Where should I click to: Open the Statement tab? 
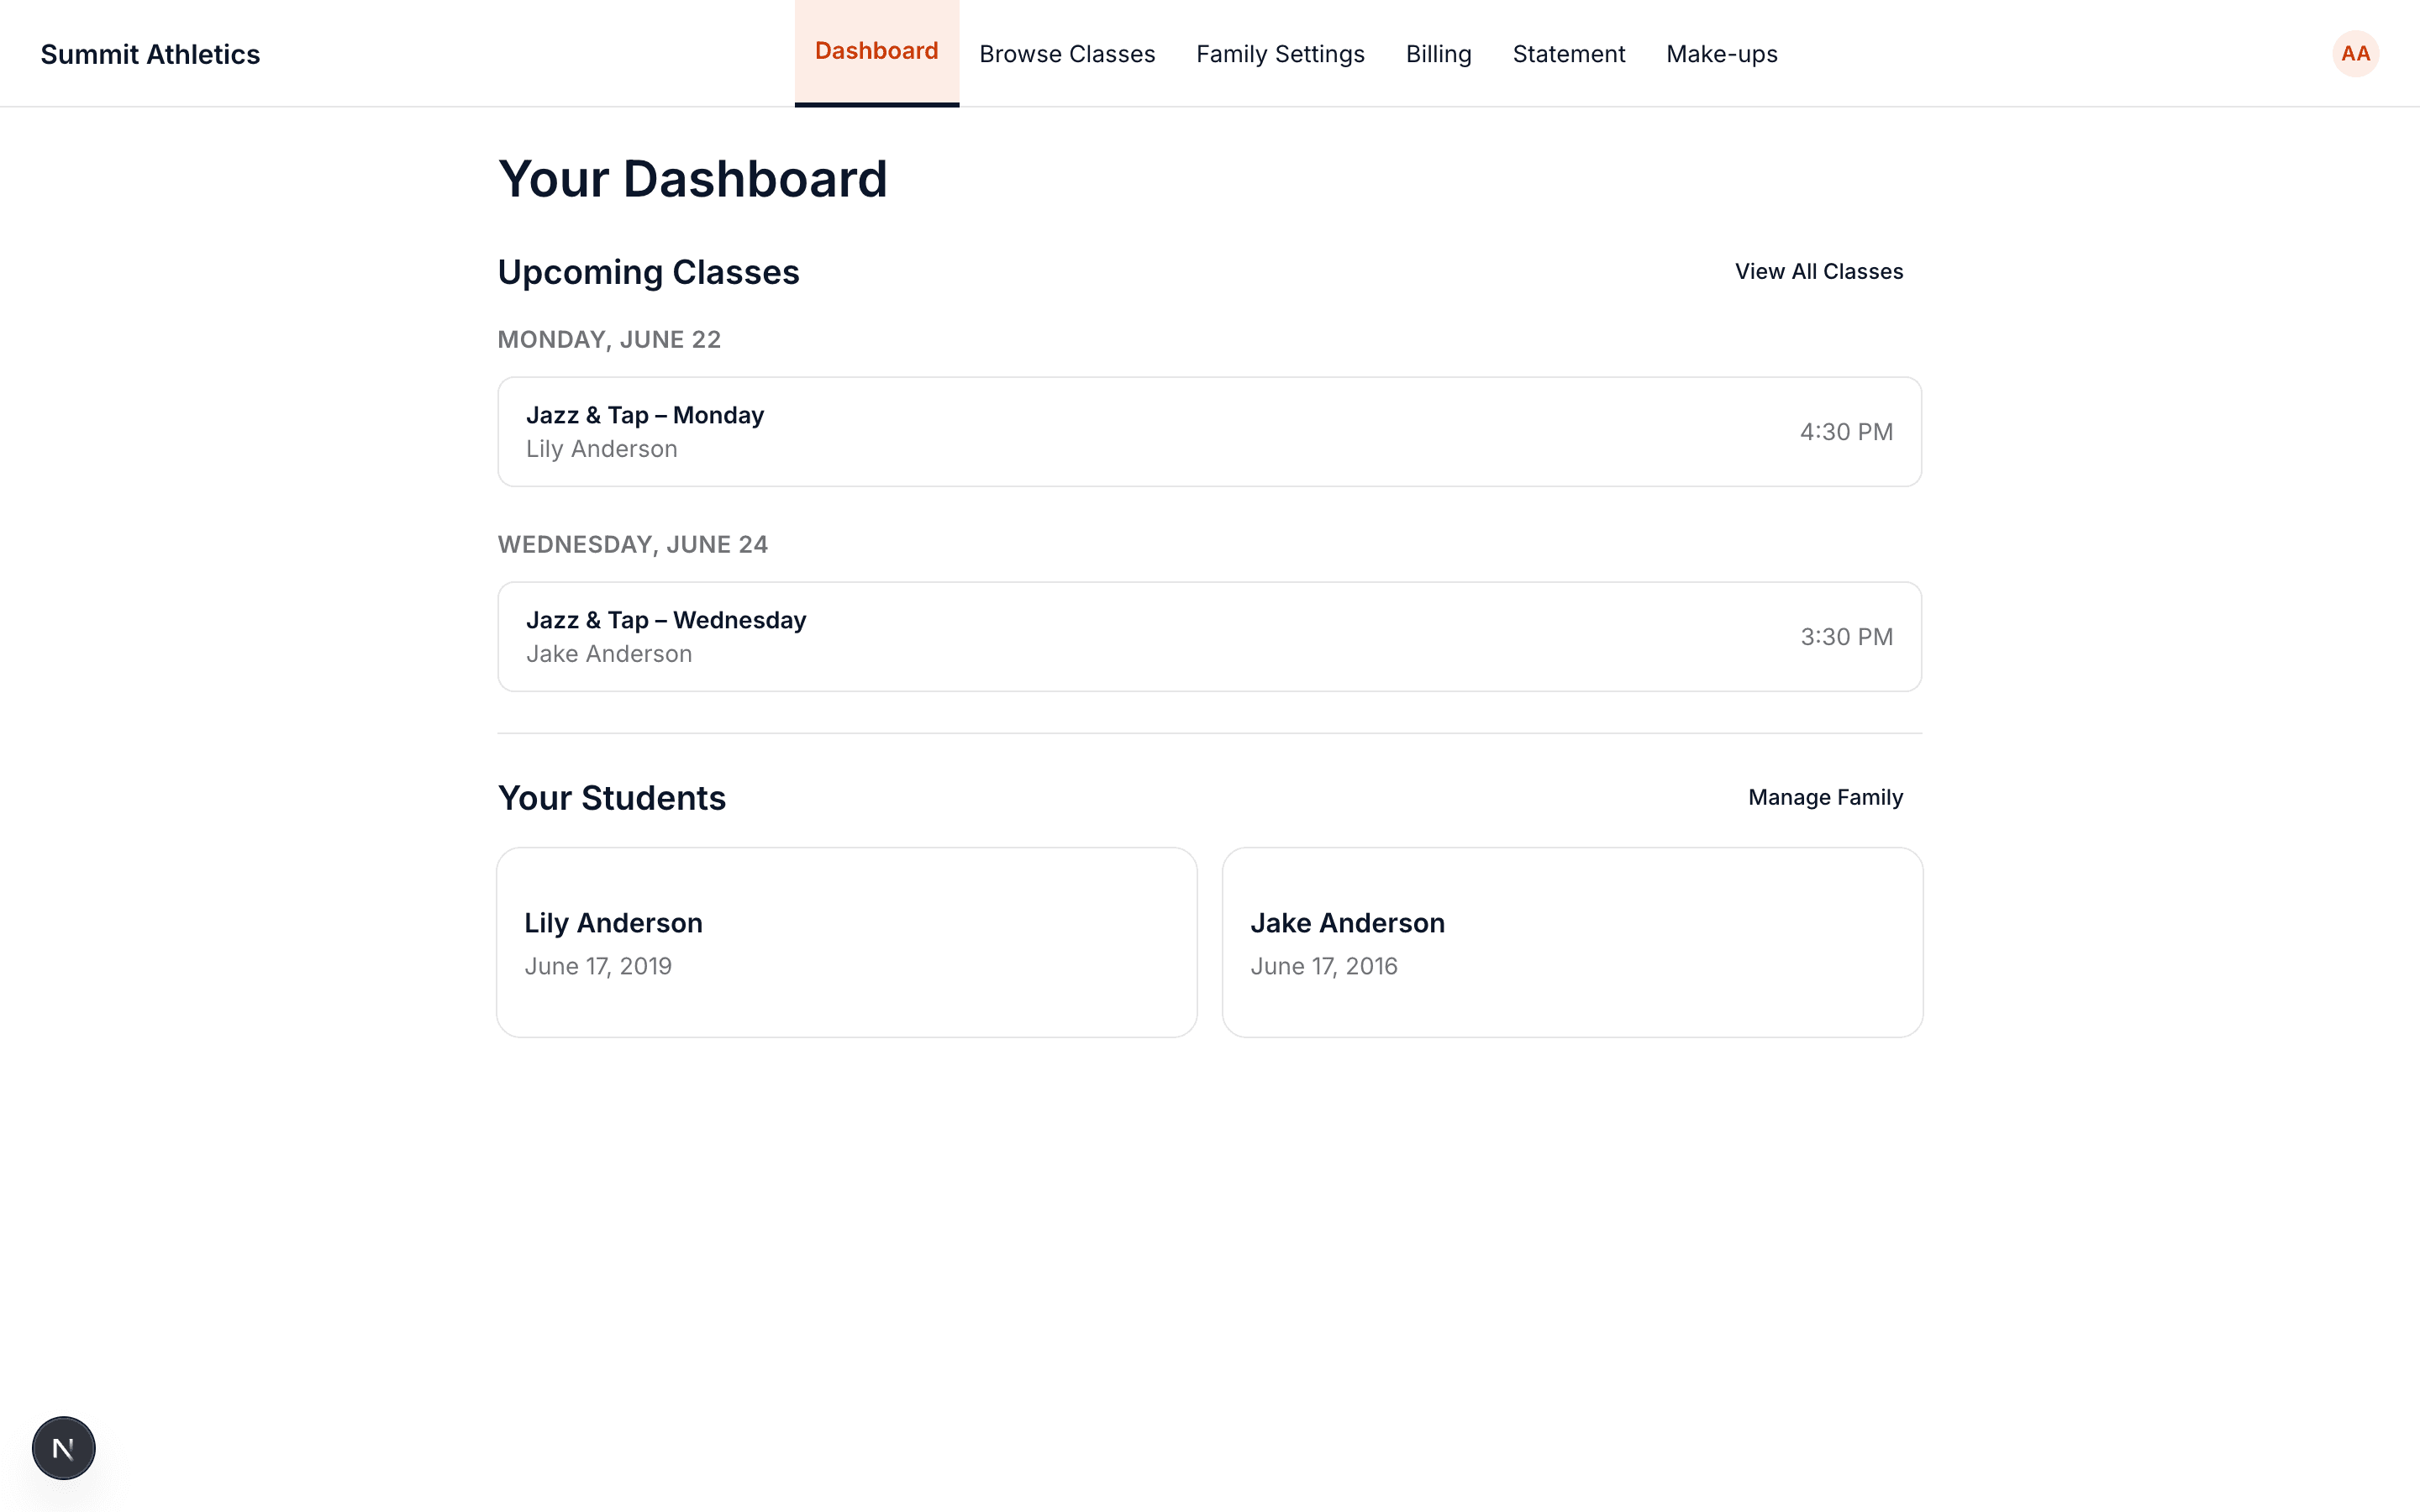click(1568, 54)
